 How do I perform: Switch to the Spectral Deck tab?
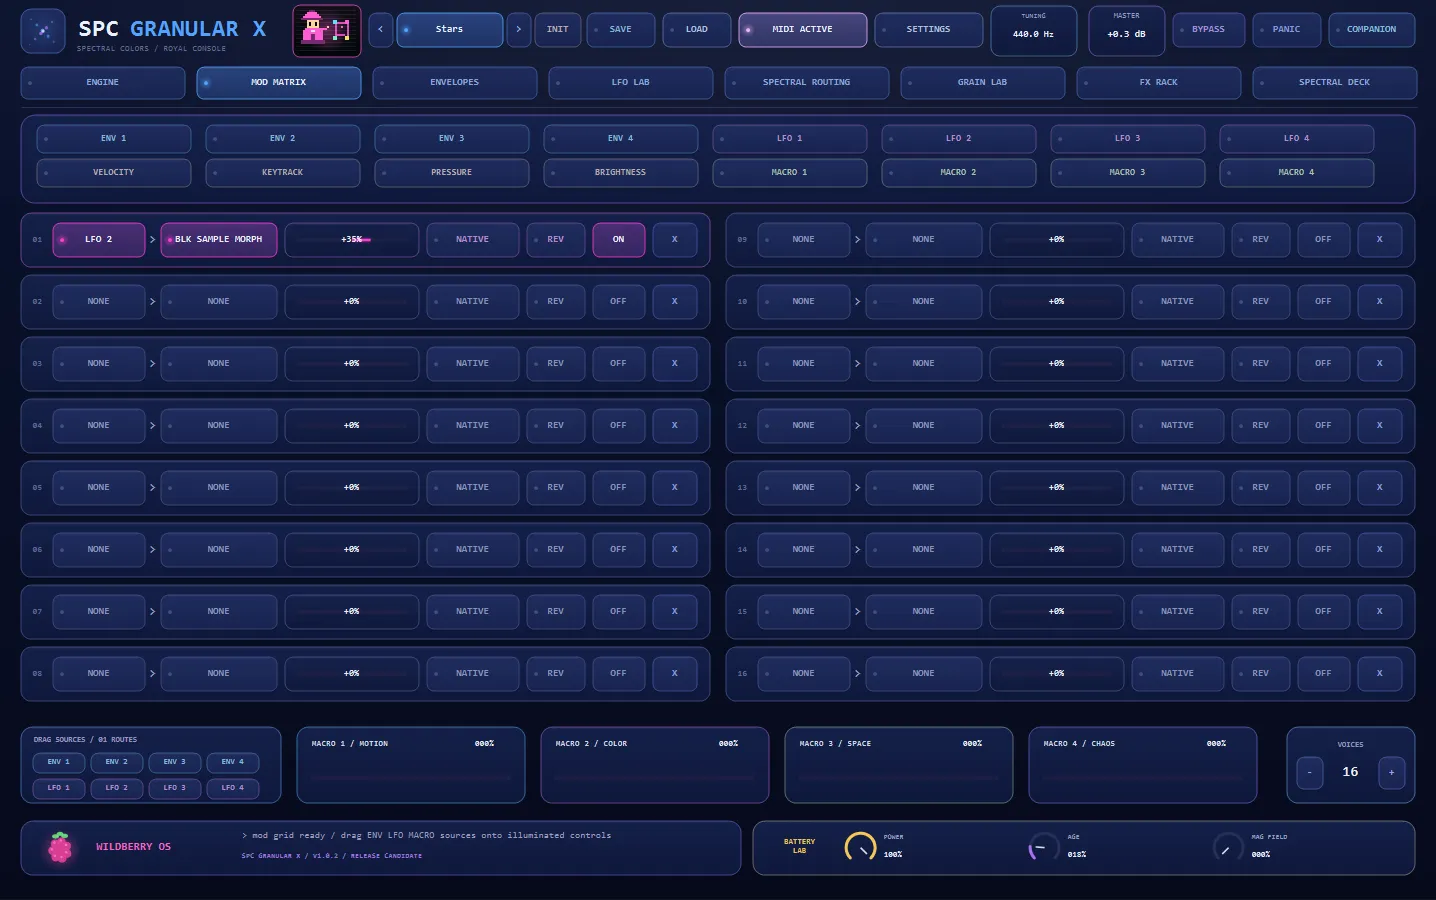(1335, 83)
